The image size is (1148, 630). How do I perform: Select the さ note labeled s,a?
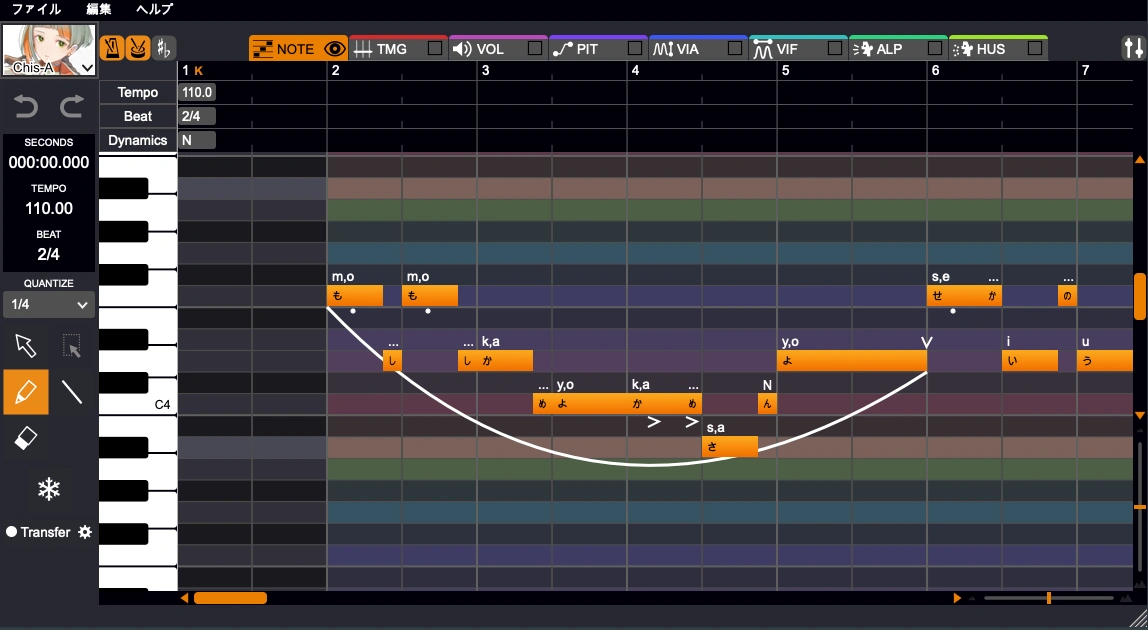click(730, 446)
